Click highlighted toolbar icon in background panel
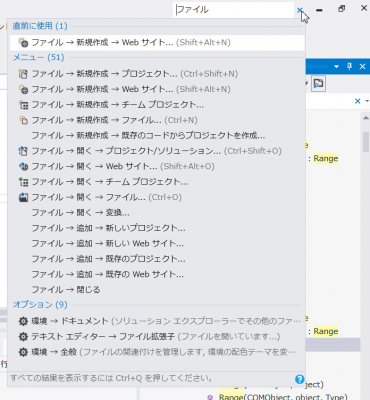The image size is (370, 400). coord(318,83)
